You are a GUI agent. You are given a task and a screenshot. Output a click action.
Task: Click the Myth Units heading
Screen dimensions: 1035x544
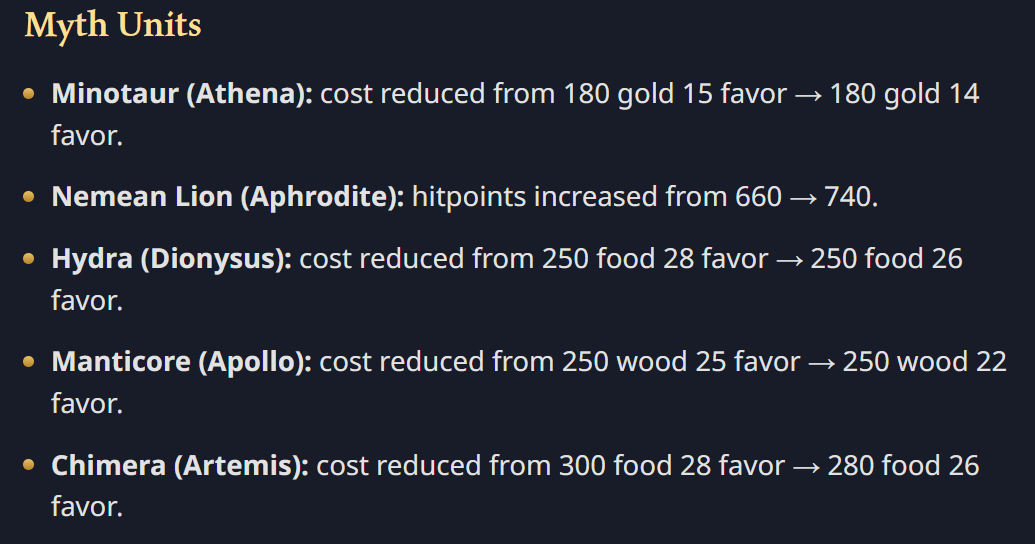[113, 25]
